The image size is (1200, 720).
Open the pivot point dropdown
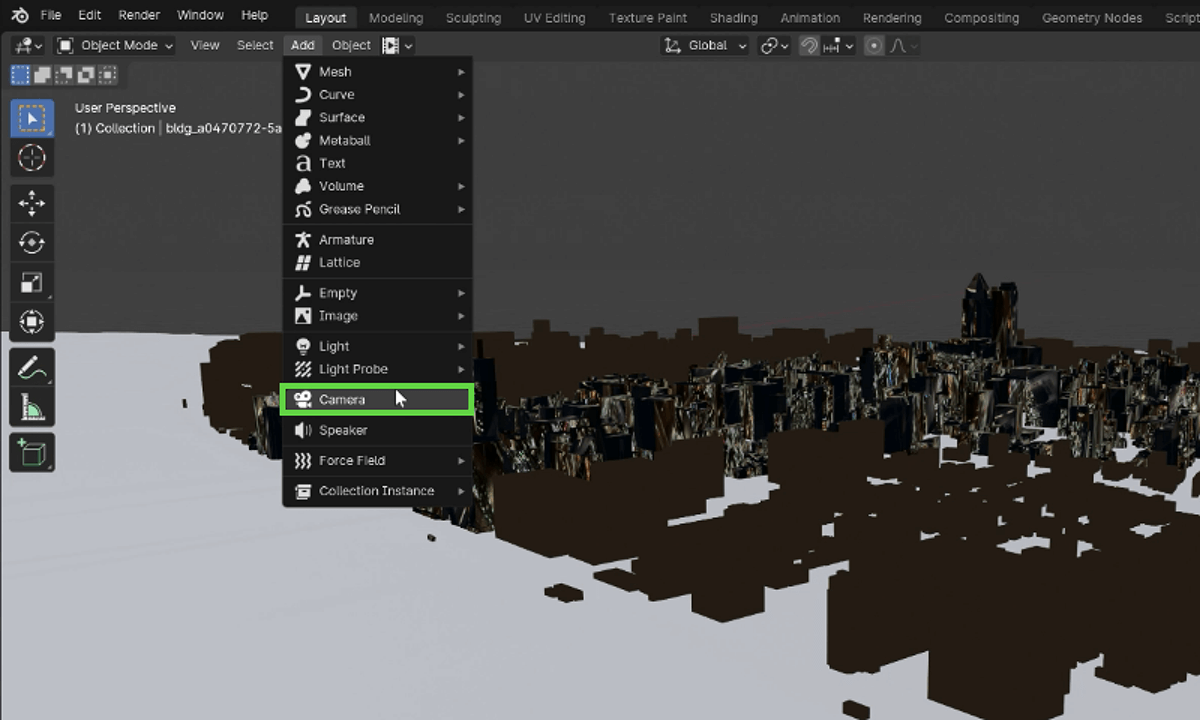tap(774, 46)
